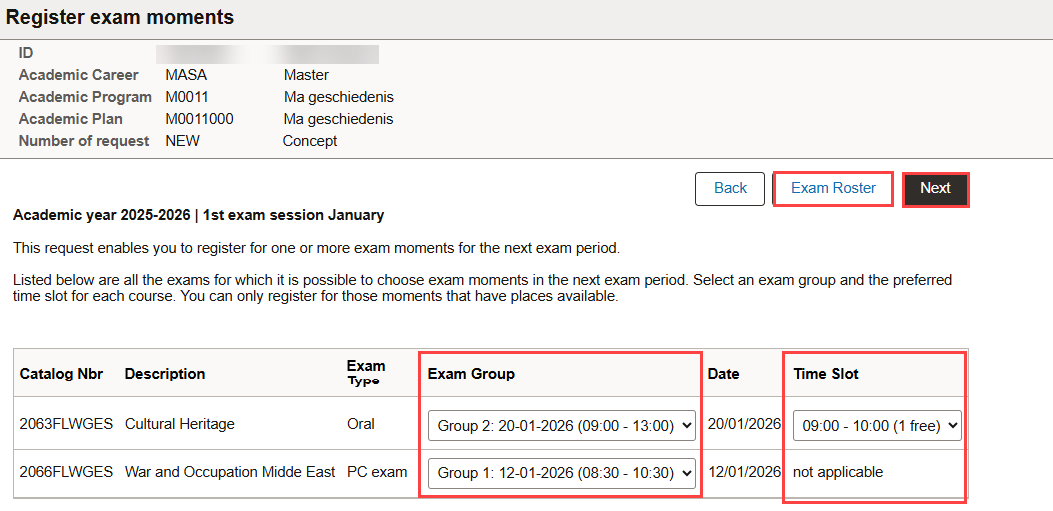Click the 'not applicable' time slot cell
The image size is (1053, 511).
click(838, 472)
